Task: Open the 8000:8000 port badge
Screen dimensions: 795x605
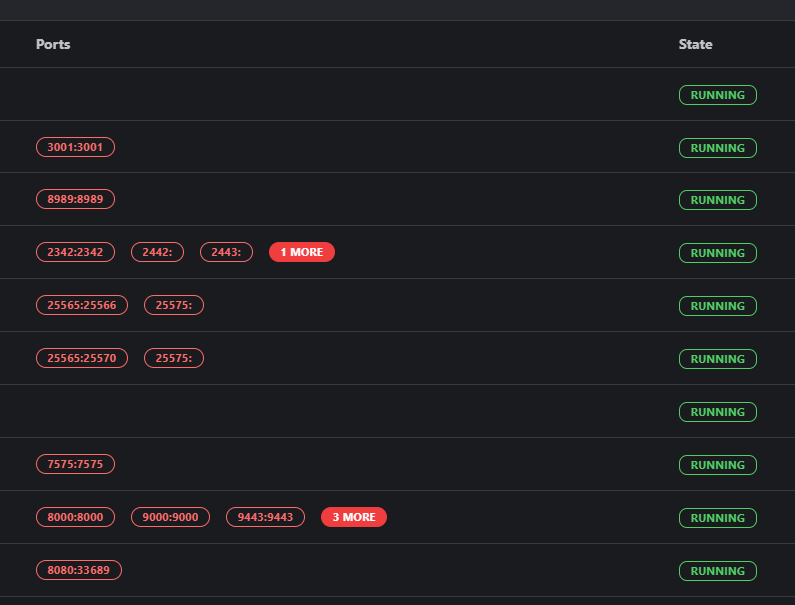Action: click(75, 517)
